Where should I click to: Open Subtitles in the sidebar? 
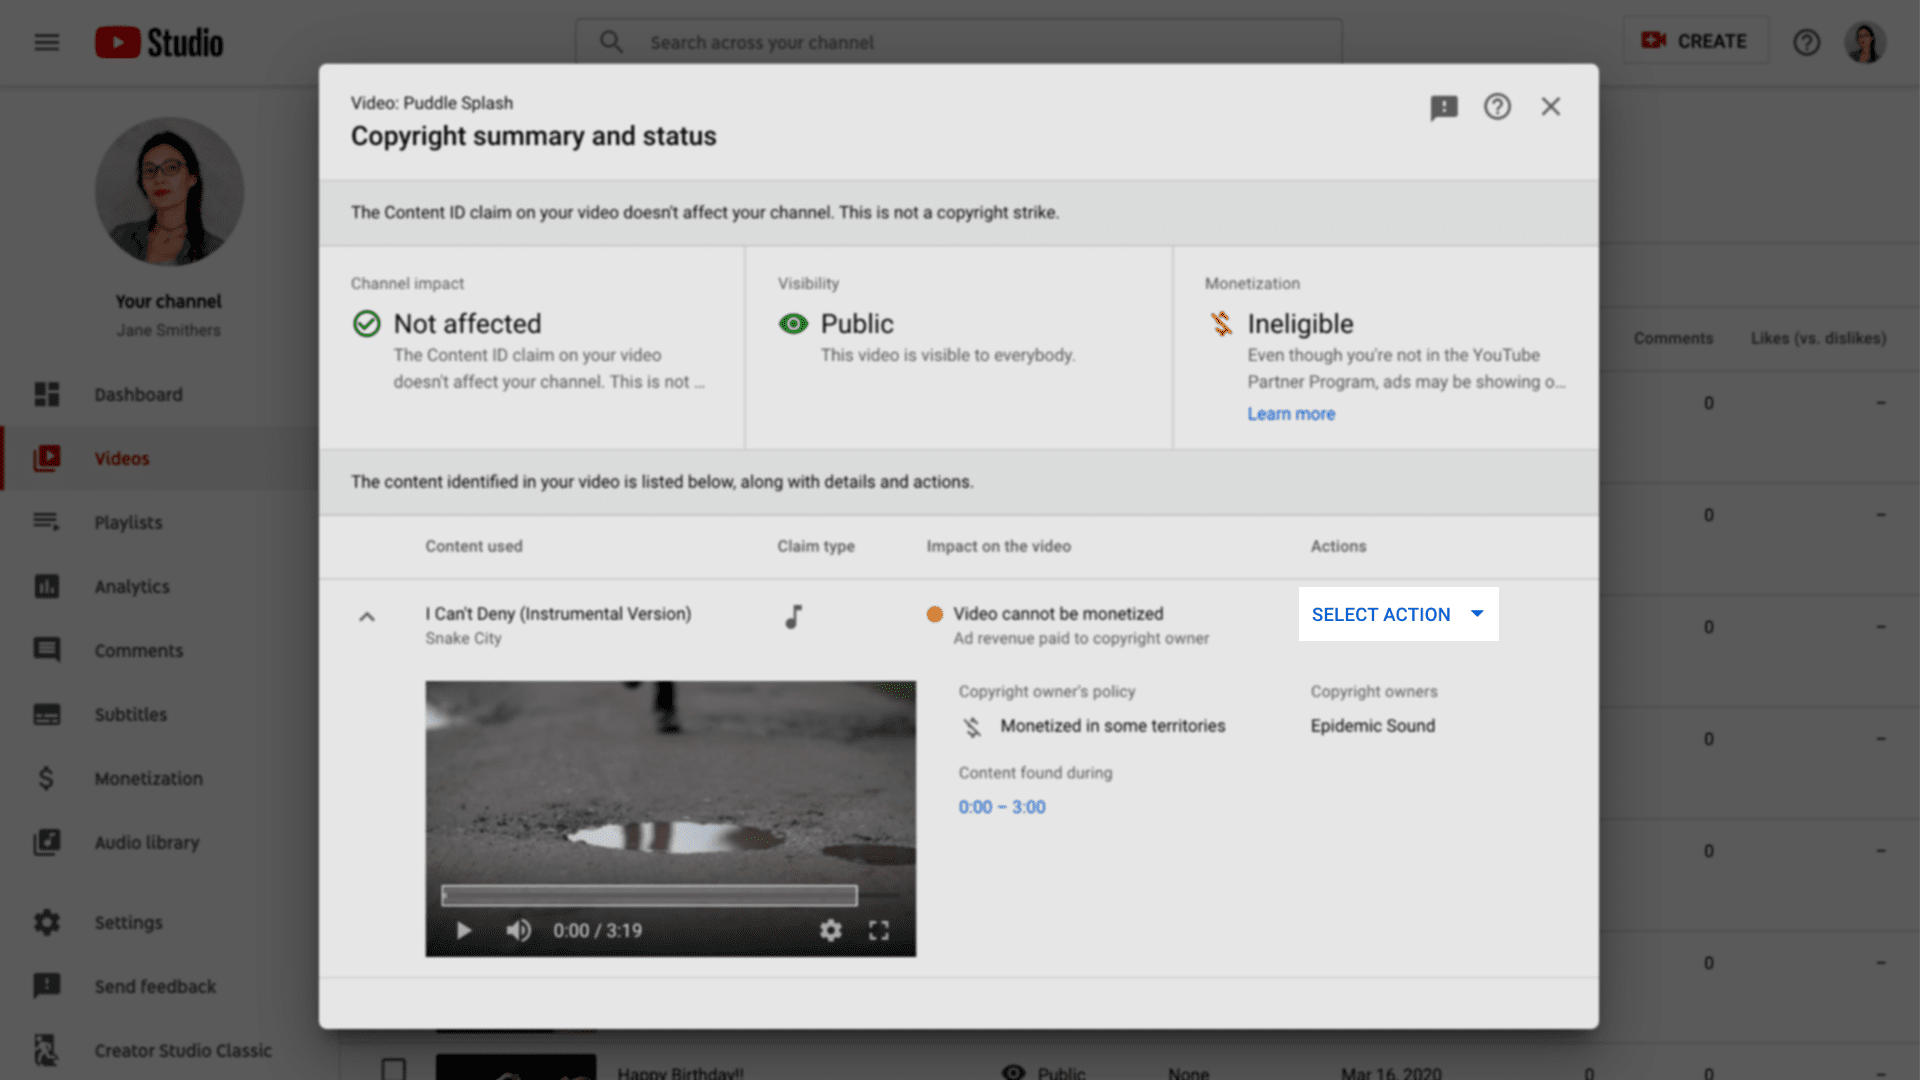[x=160, y=715]
